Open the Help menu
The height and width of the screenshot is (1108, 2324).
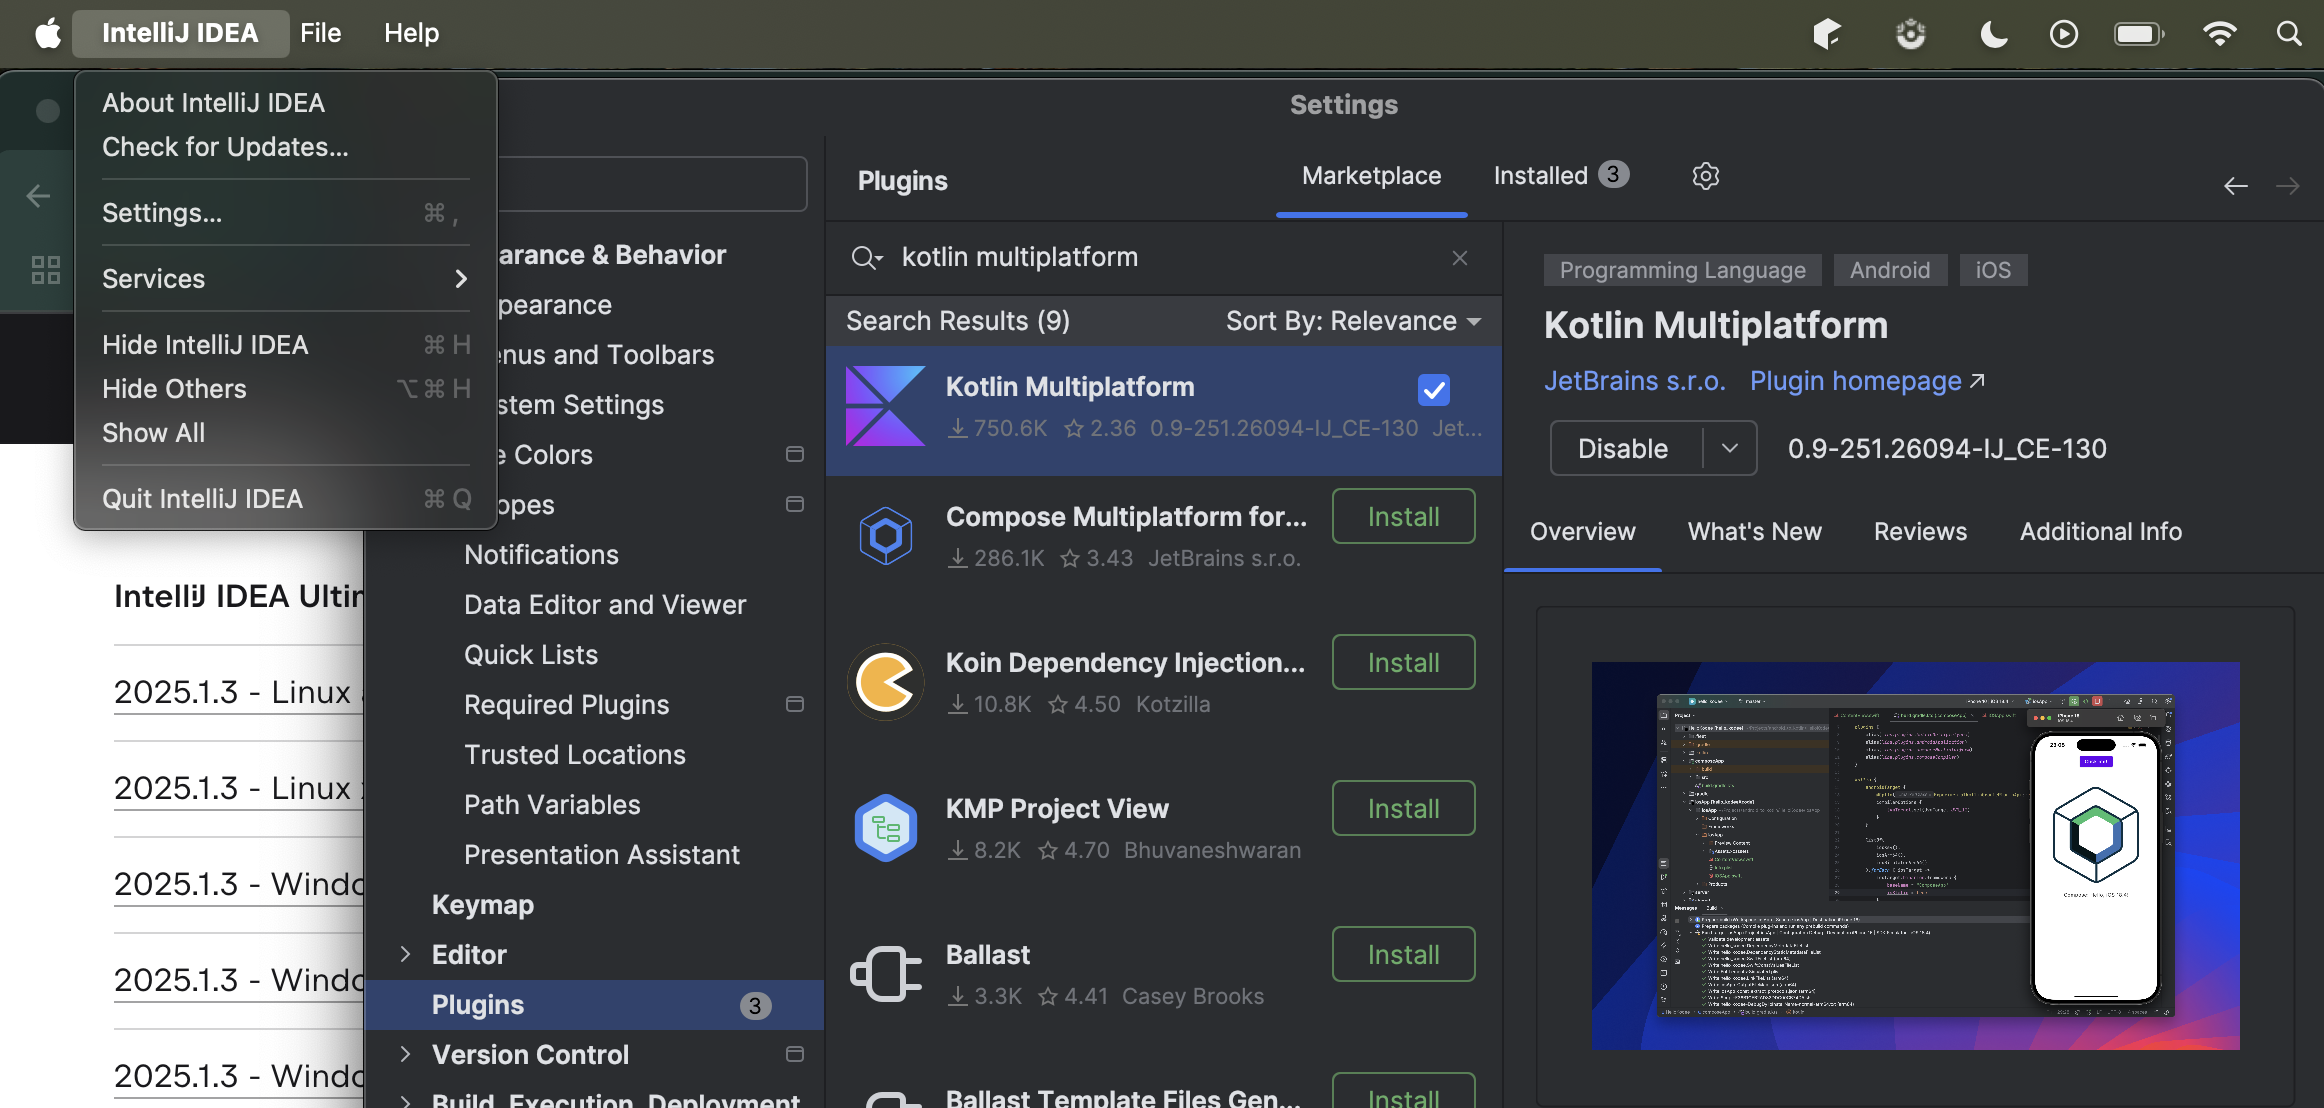tap(411, 33)
